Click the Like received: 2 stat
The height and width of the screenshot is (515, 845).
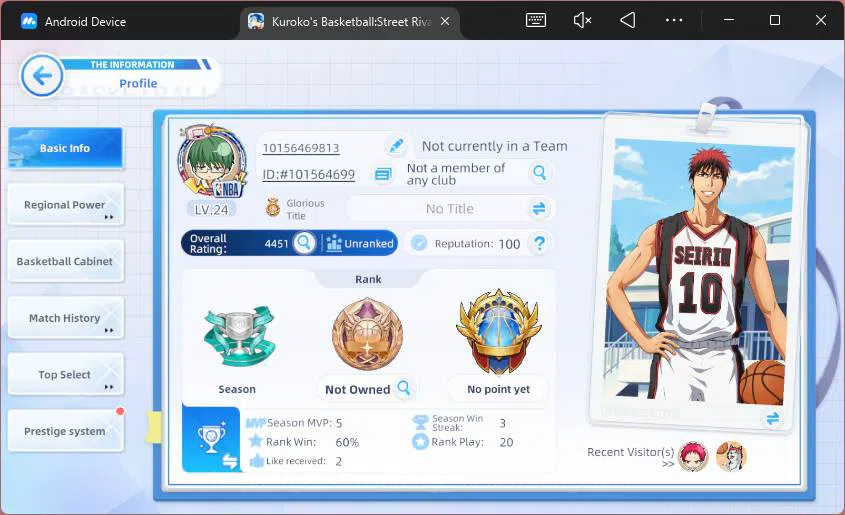295,461
